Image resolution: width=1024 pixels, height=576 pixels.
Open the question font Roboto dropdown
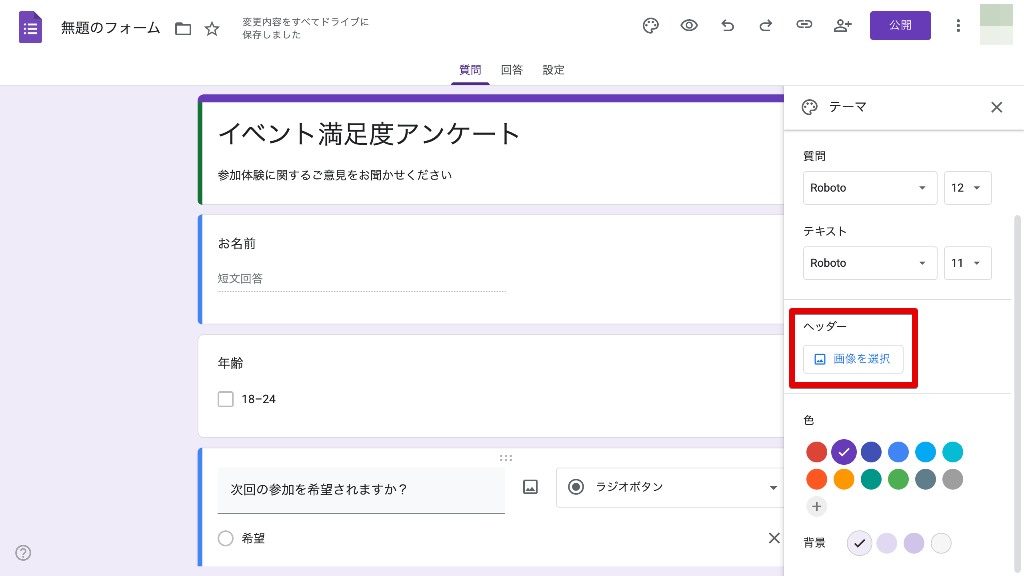(x=869, y=188)
